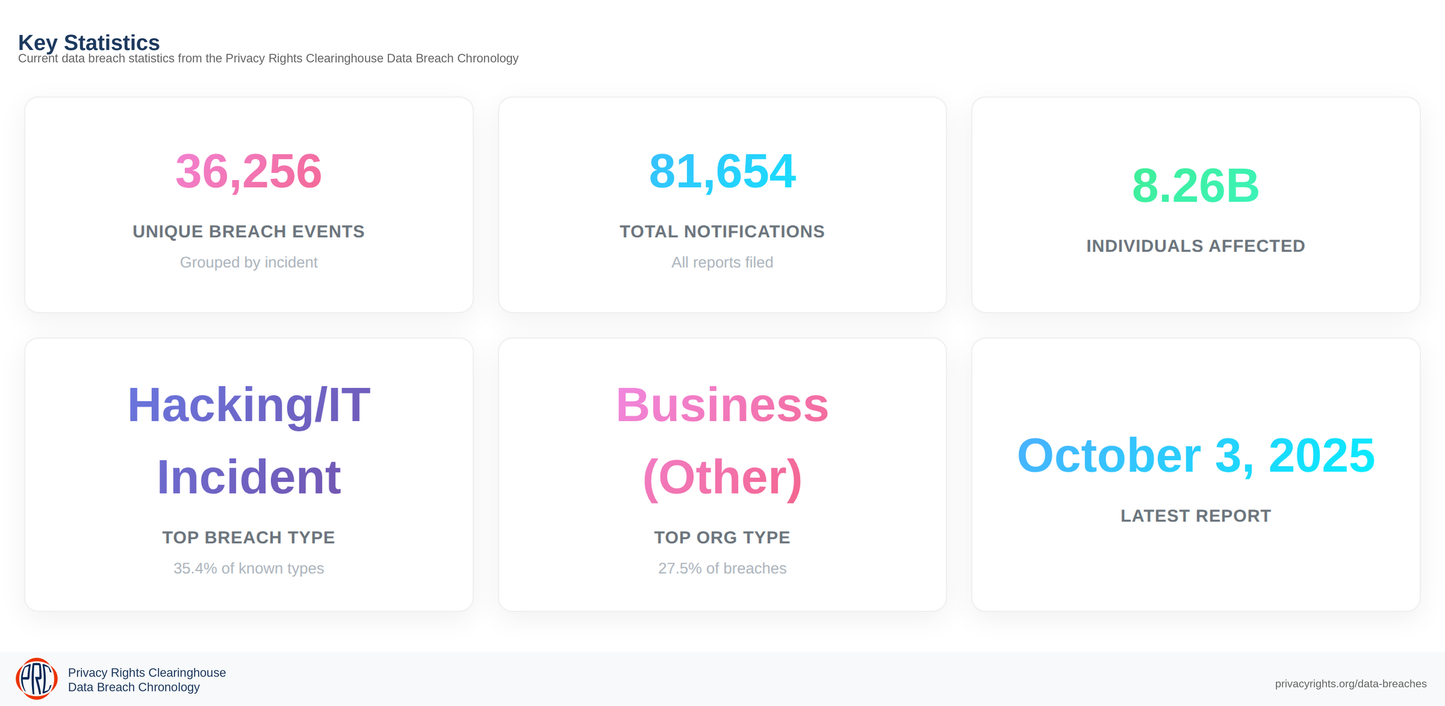The height and width of the screenshot is (706, 1445).
Task: Click the PRC logo icon in footer
Action: [36, 679]
